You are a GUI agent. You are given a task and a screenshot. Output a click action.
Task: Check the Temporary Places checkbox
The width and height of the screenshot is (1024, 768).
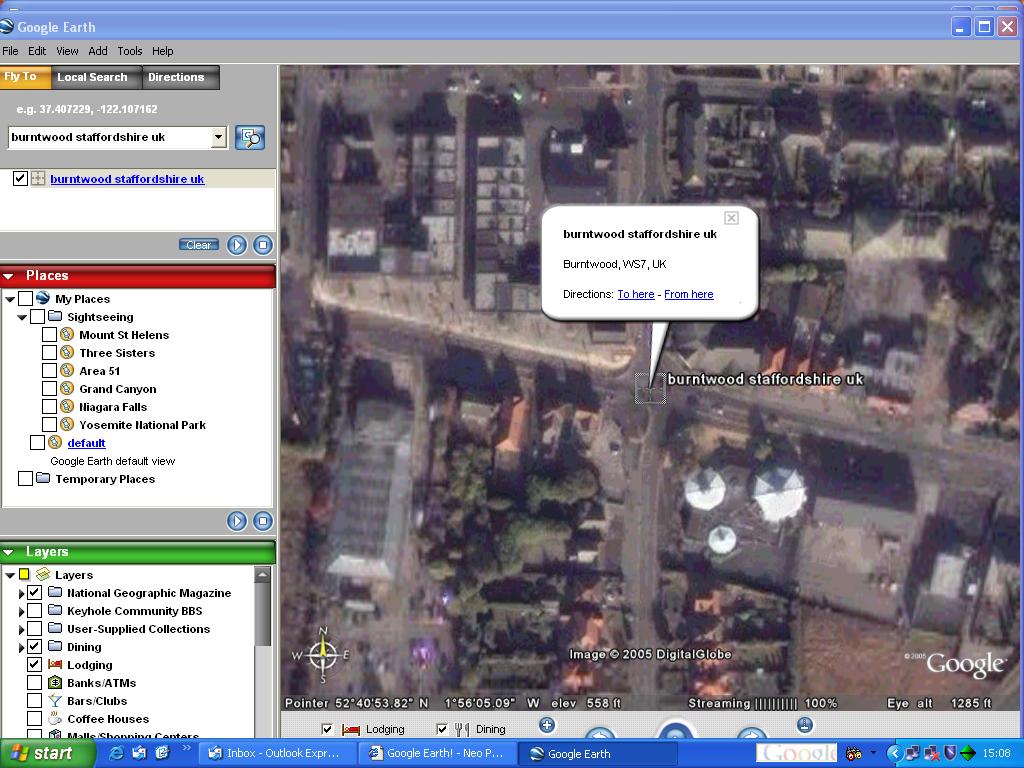click(25, 479)
